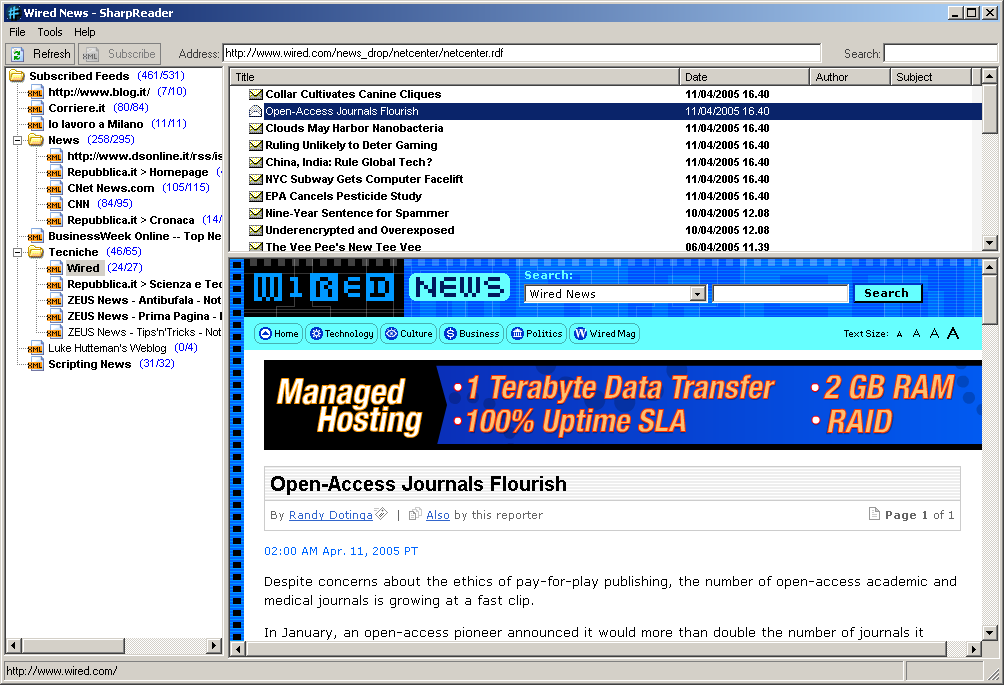Click the XML icon beside BusinessWeek Online
This screenshot has width=1004, height=685.
[x=35, y=236]
